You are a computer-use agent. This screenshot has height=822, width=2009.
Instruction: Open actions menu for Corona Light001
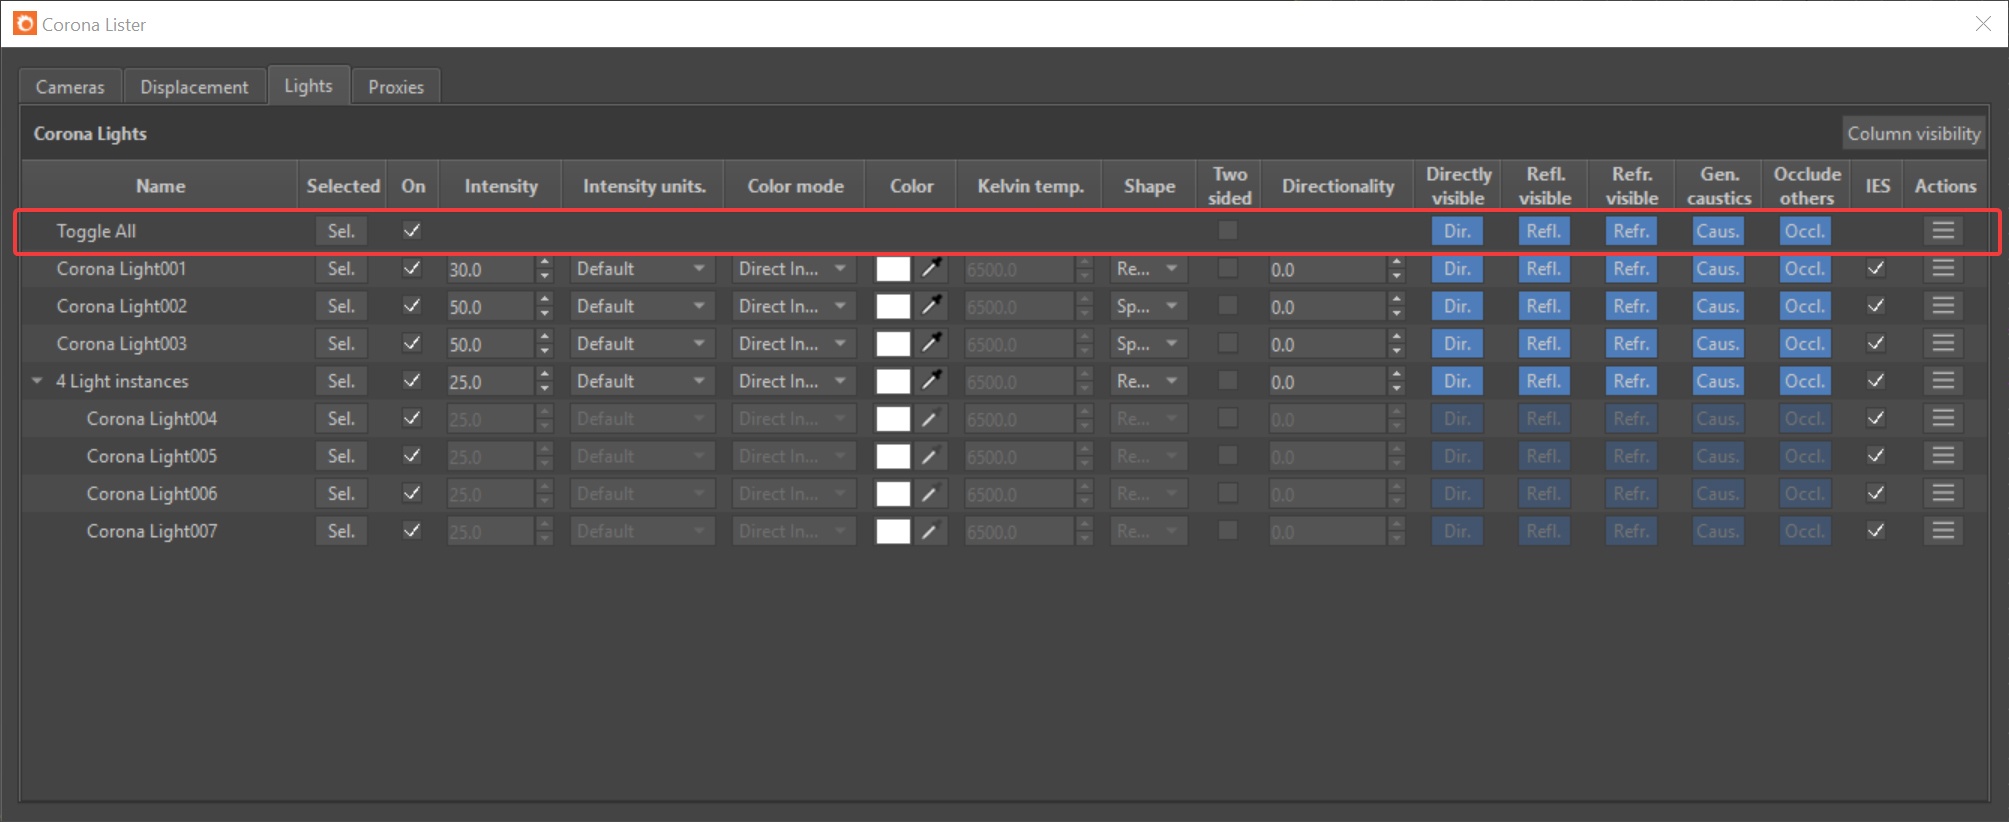1943,269
